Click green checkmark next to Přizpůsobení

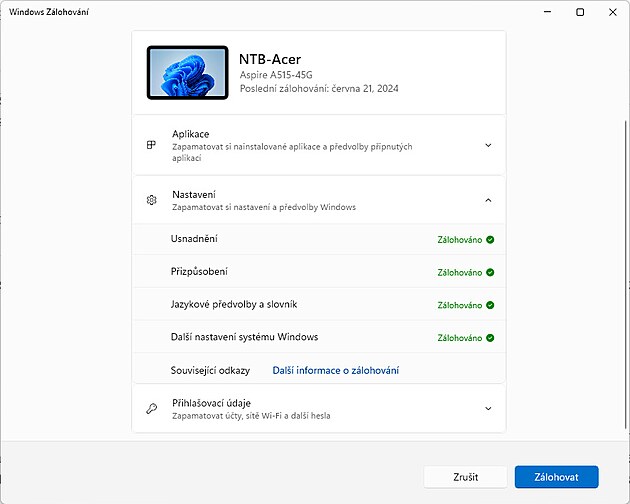490,272
